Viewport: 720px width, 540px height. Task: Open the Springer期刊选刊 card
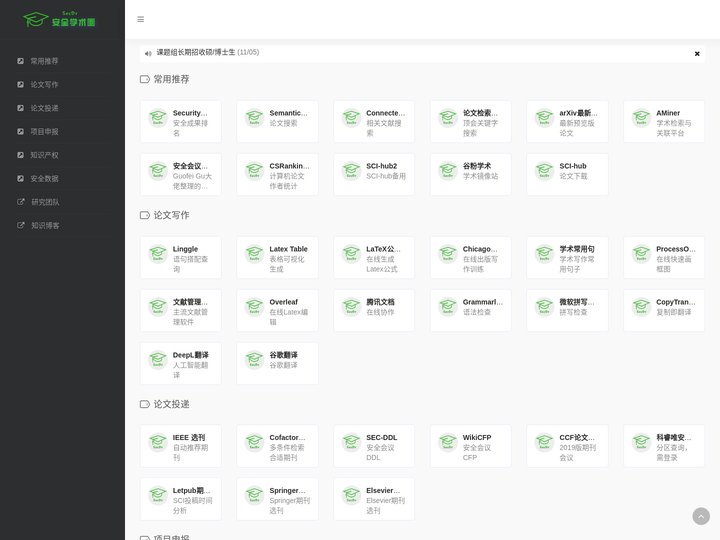[x=277, y=499]
